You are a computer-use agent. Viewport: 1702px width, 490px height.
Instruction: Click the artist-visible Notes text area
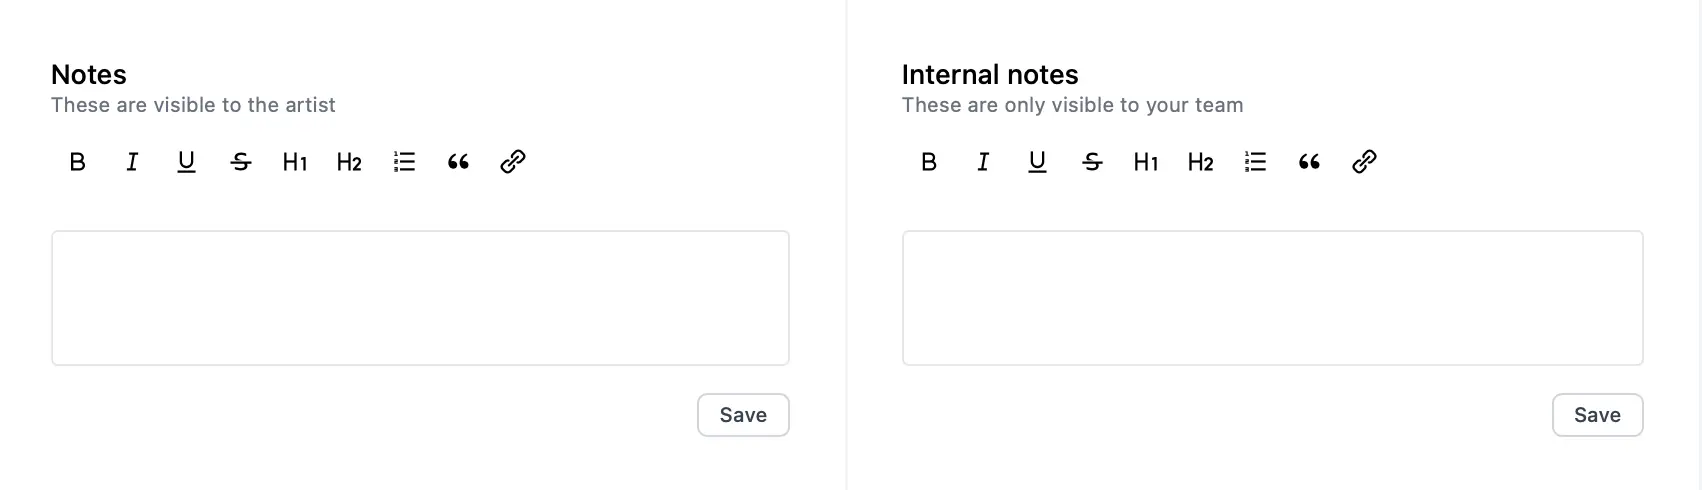pyautogui.click(x=420, y=298)
